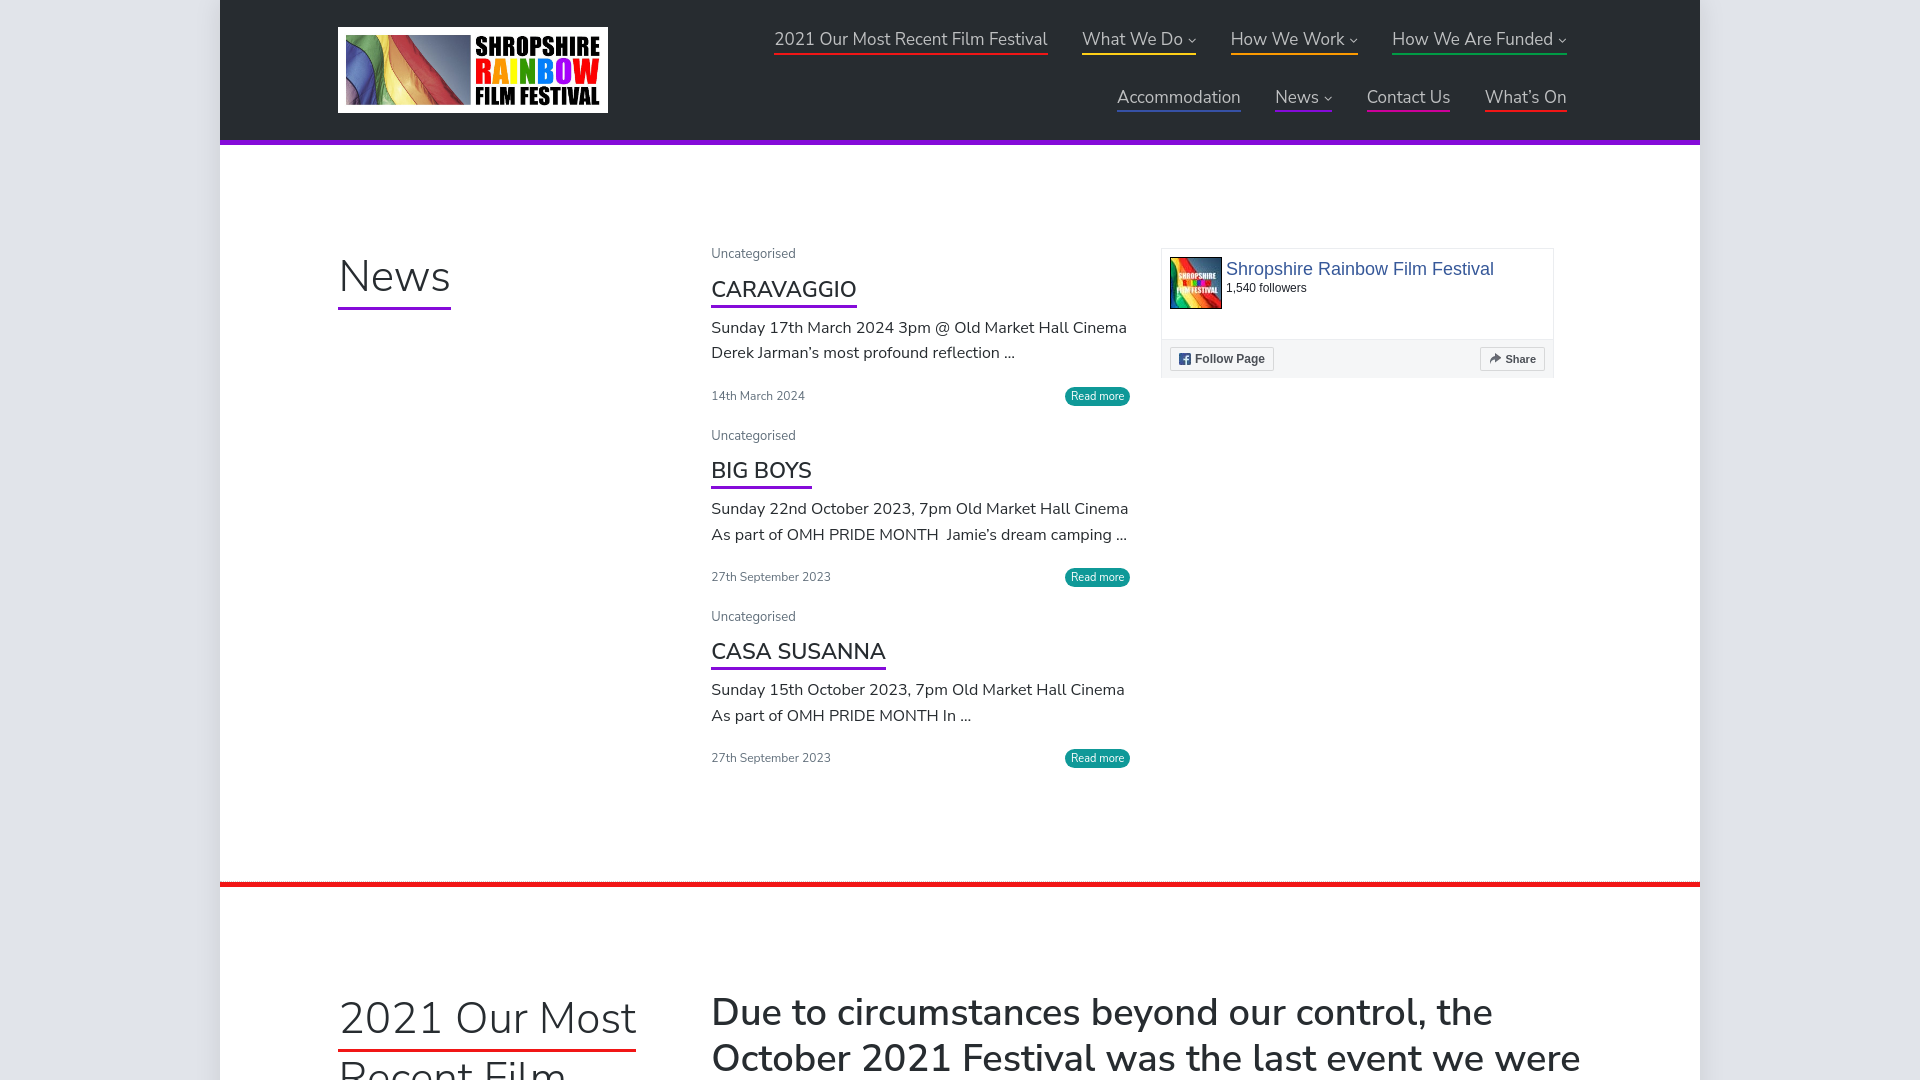Image resolution: width=1920 pixels, height=1080 pixels.
Task: Open the CARAVAGGIO article title
Action: [x=783, y=290]
